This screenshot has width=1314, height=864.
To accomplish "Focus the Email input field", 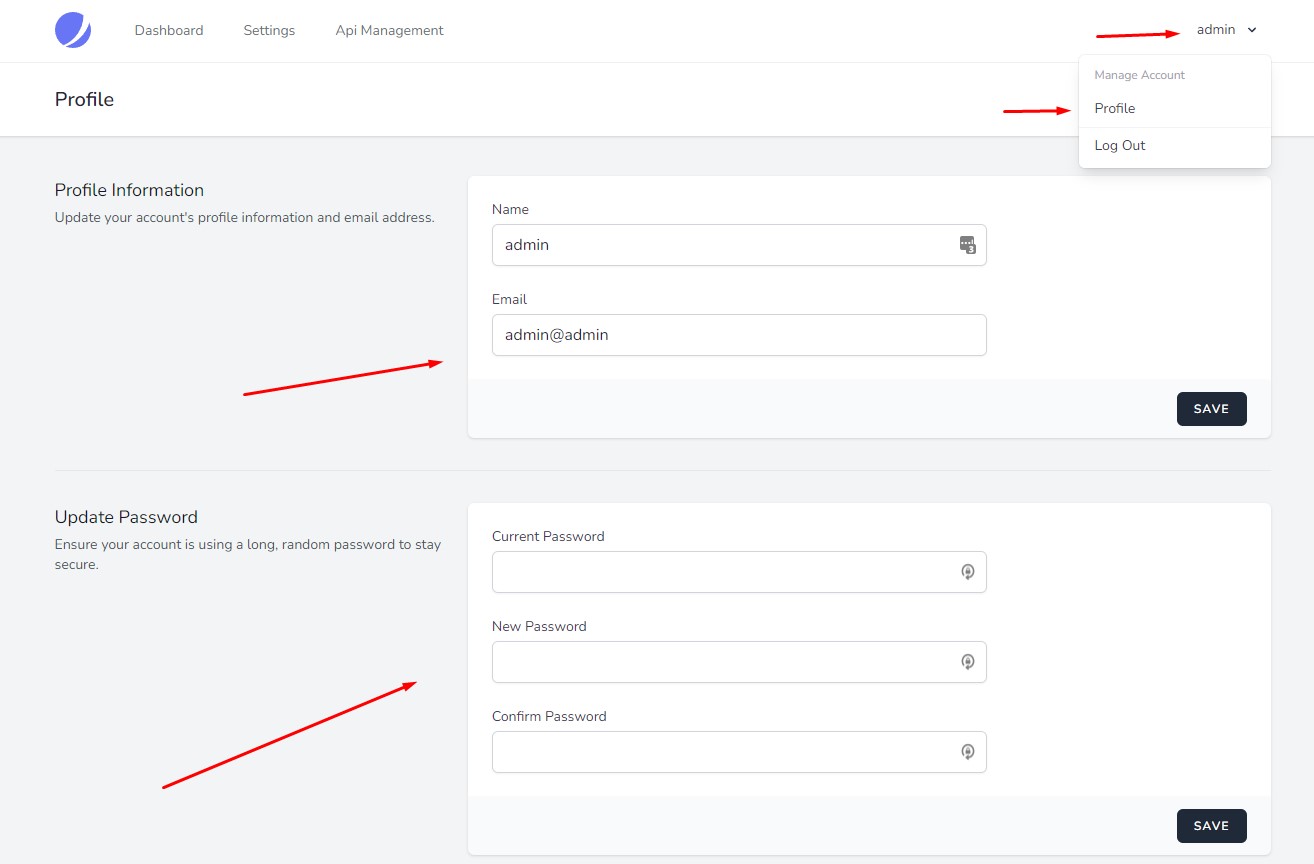I will point(739,335).
